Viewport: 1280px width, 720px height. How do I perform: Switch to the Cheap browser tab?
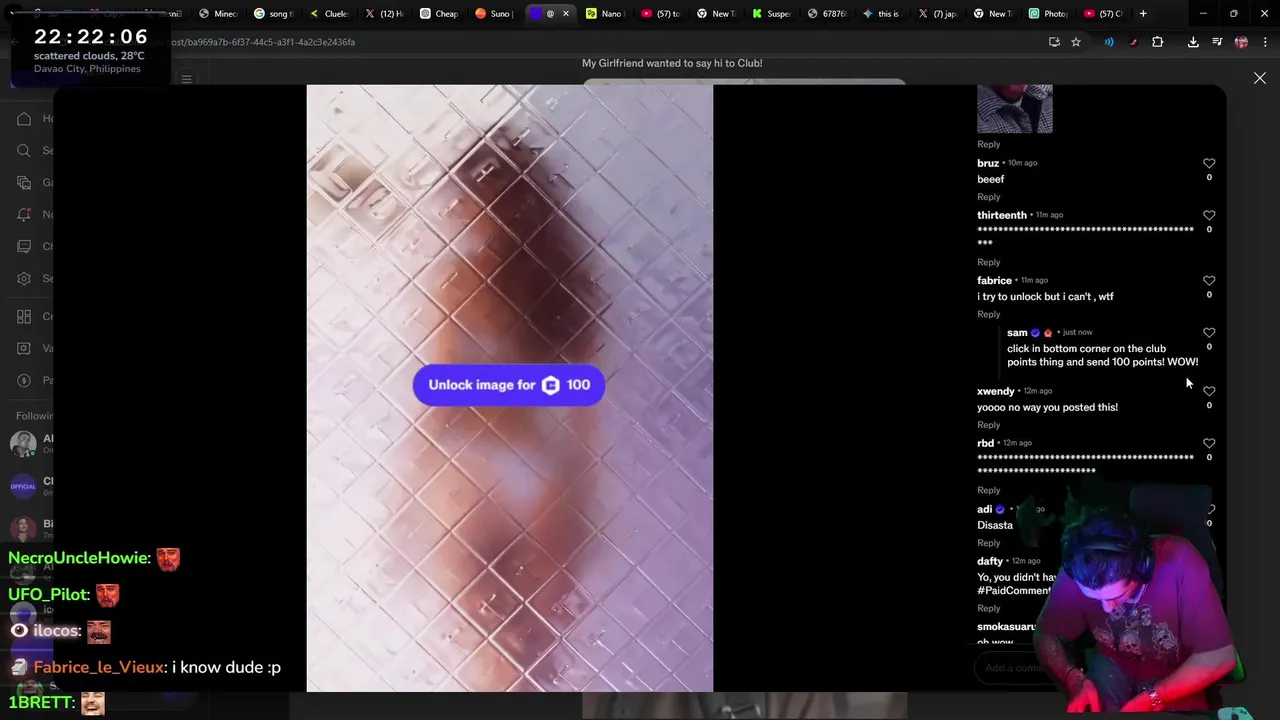click(439, 14)
